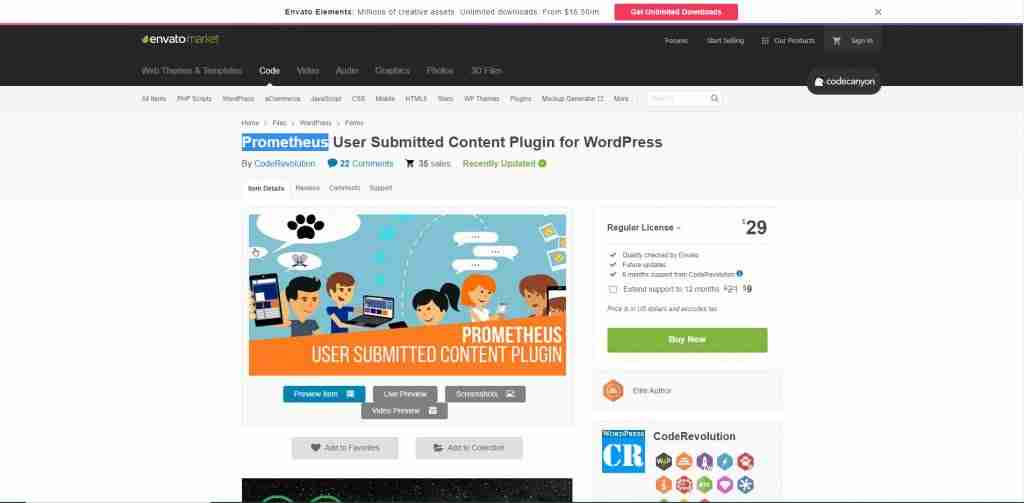Open the Code marketplace tab
The width and height of the screenshot is (1024, 503).
click(x=269, y=71)
